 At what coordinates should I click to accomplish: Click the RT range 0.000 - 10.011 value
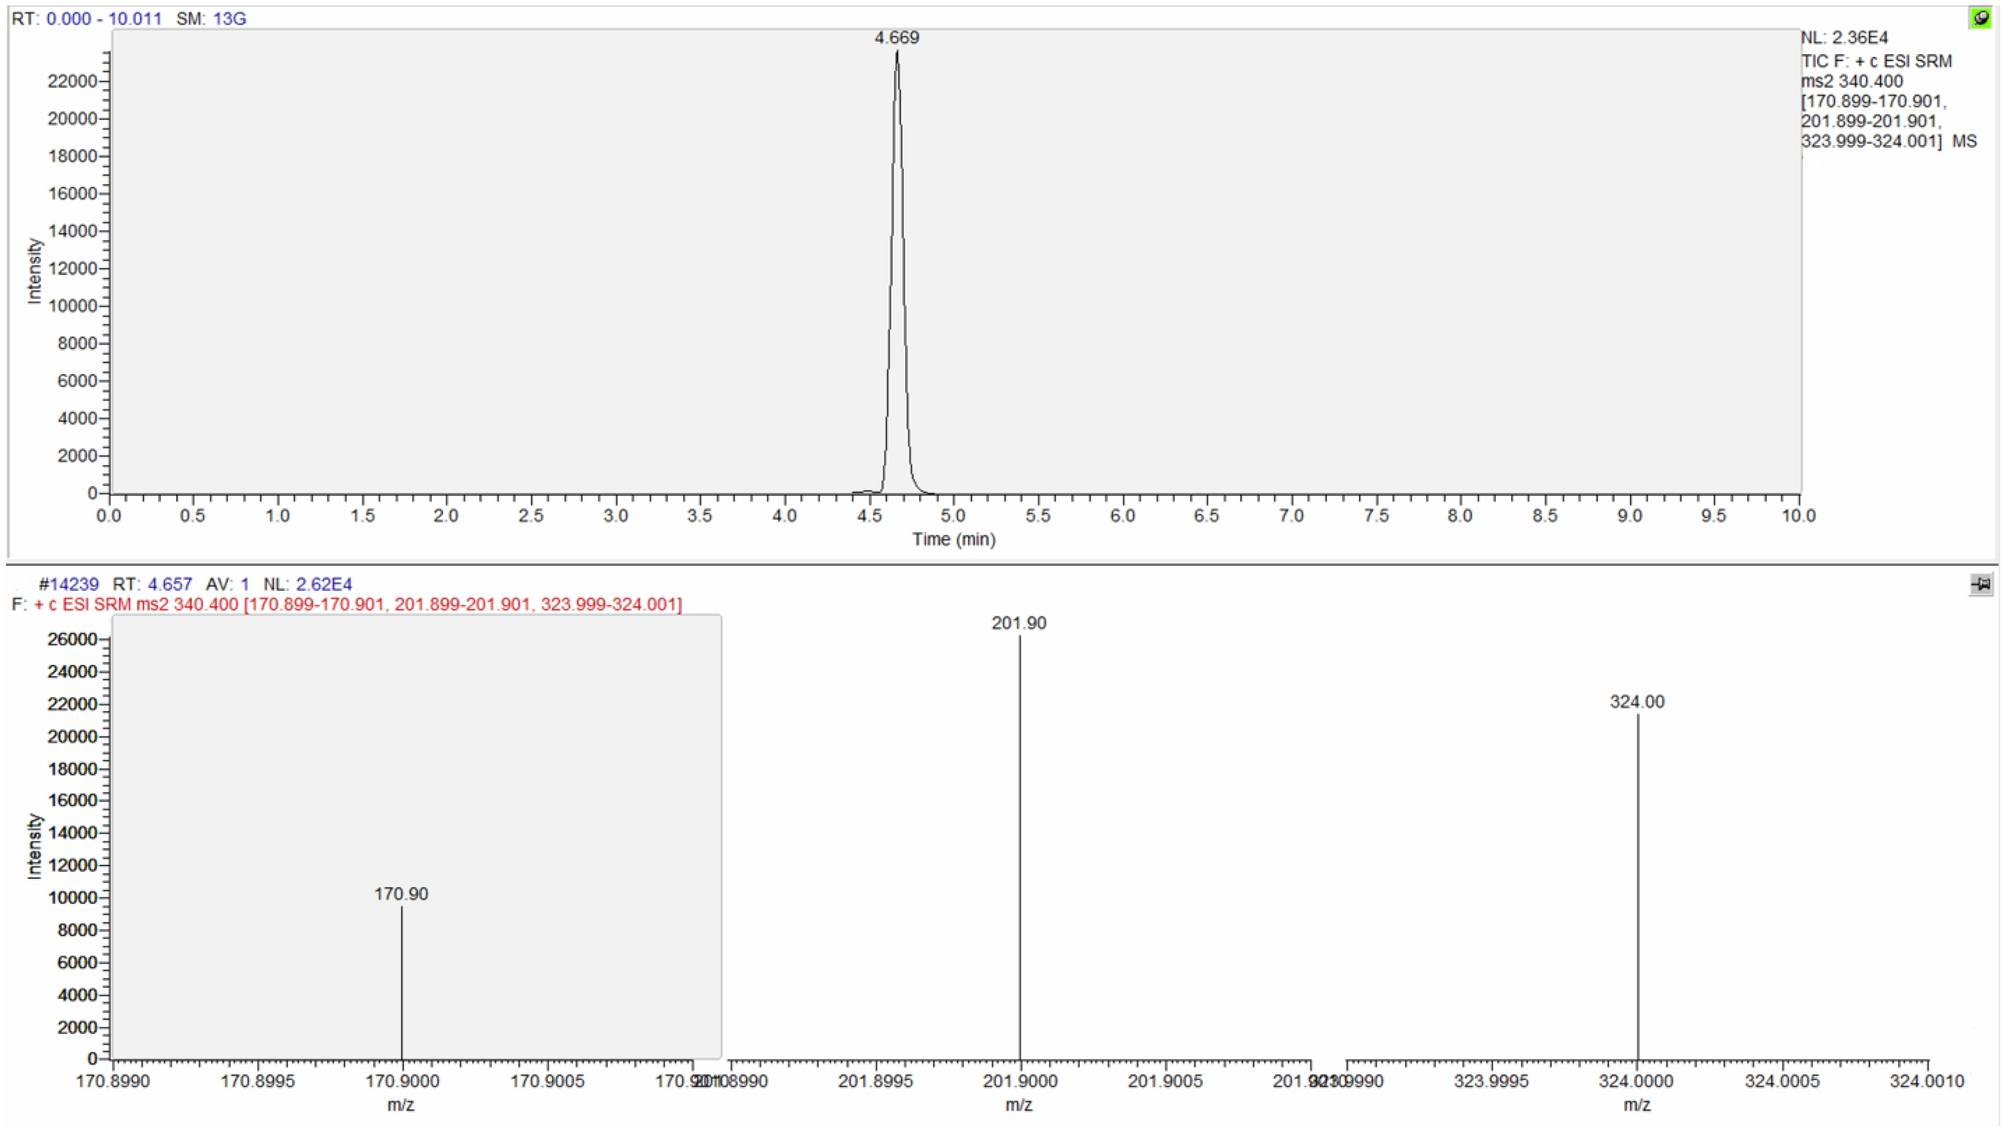tap(104, 19)
